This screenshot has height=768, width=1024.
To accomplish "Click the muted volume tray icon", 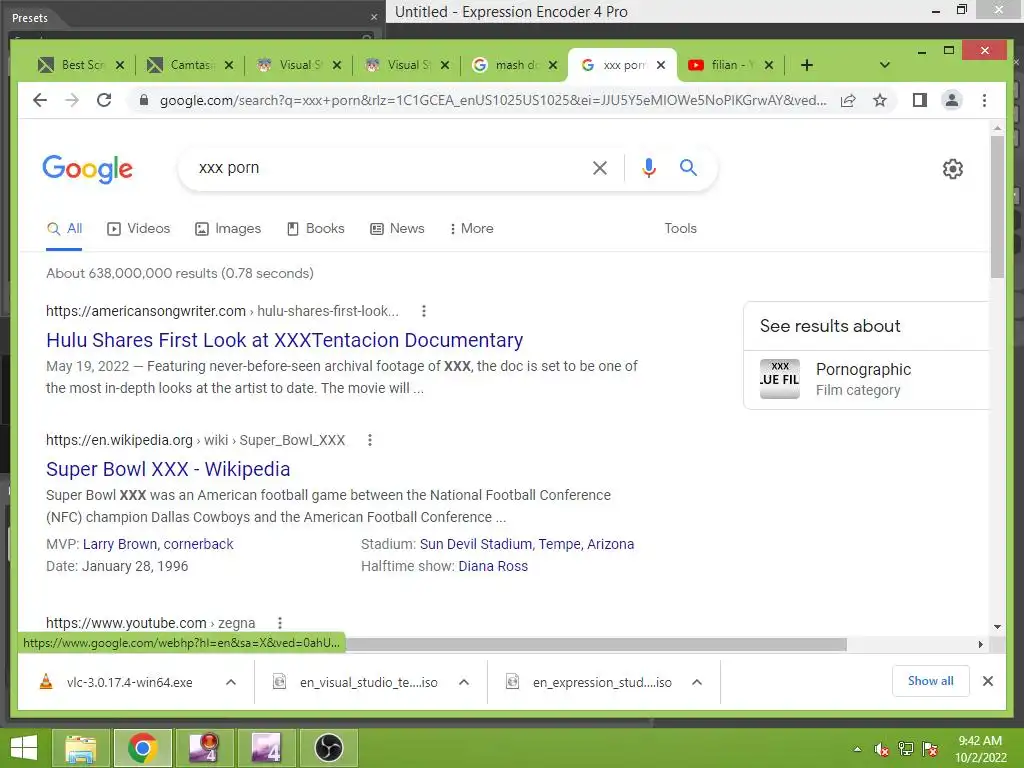I will tap(881, 749).
